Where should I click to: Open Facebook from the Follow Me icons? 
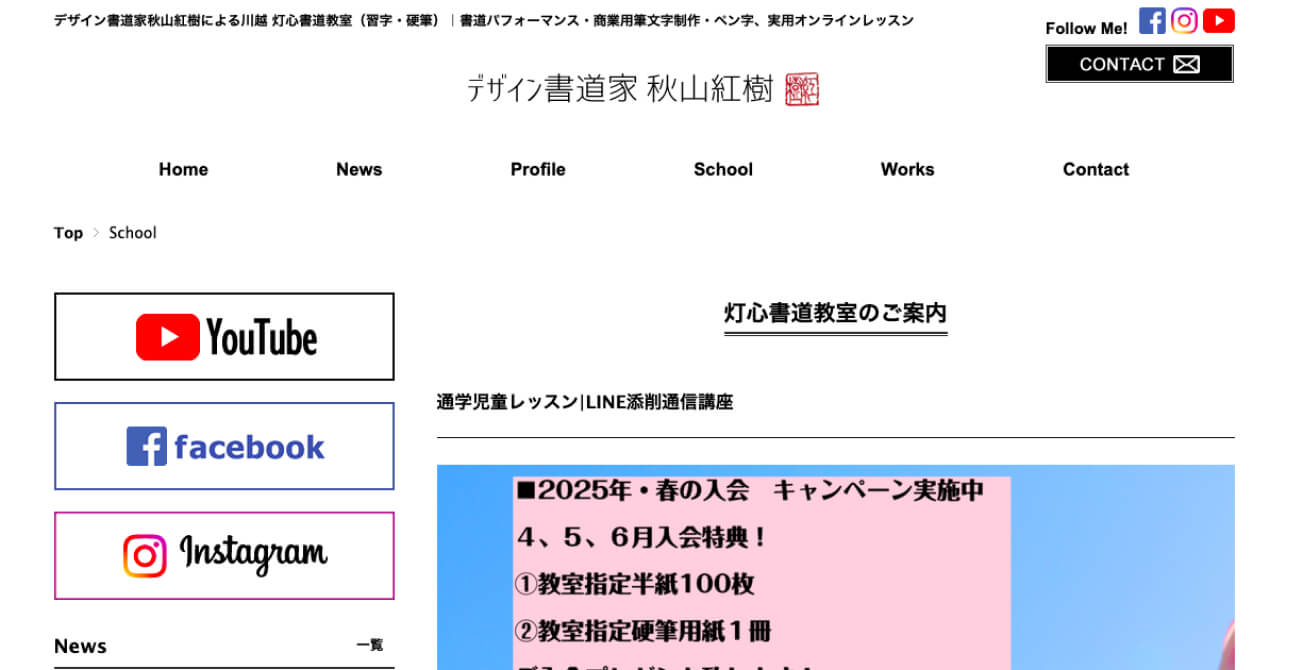(x=1151, y=20)
